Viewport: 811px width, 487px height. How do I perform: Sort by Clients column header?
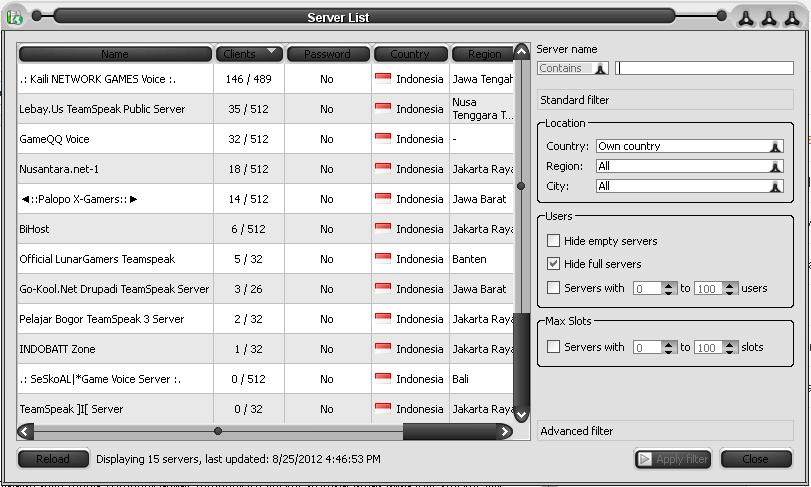point(249,54)
